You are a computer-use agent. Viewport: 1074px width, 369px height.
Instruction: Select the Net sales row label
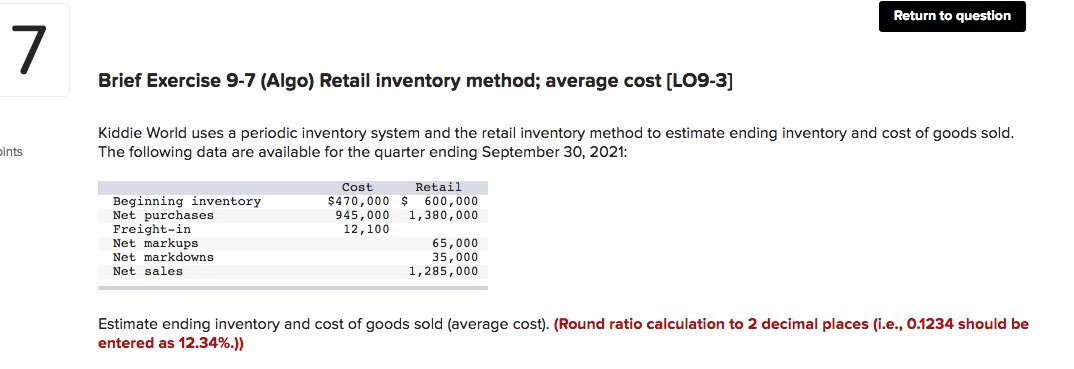coord(148,271)
